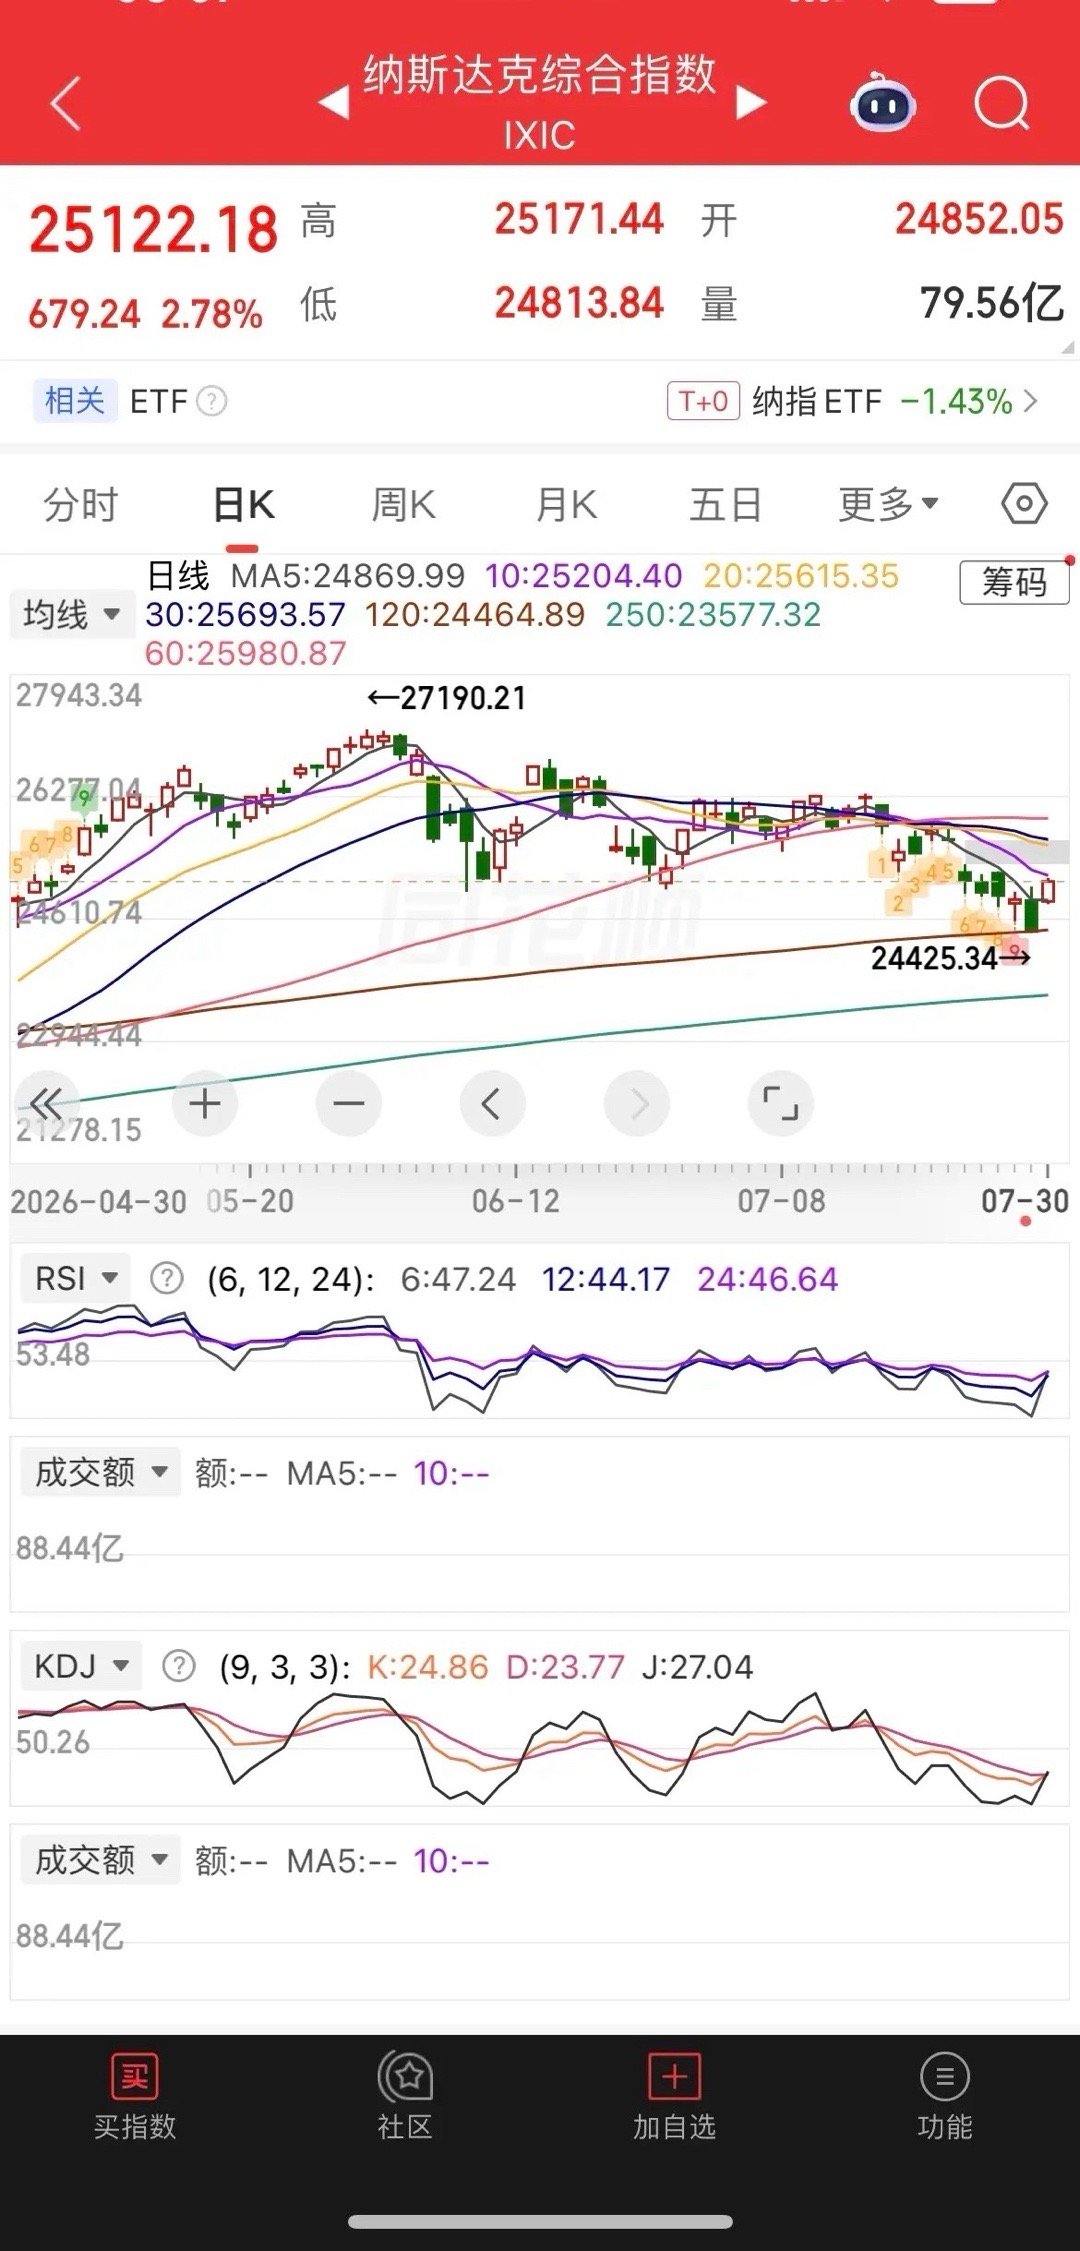Tap RSI 6:47.24 value
Screen dimensions: 1080x2251
pyautogui.click(x=458, y=1279)
